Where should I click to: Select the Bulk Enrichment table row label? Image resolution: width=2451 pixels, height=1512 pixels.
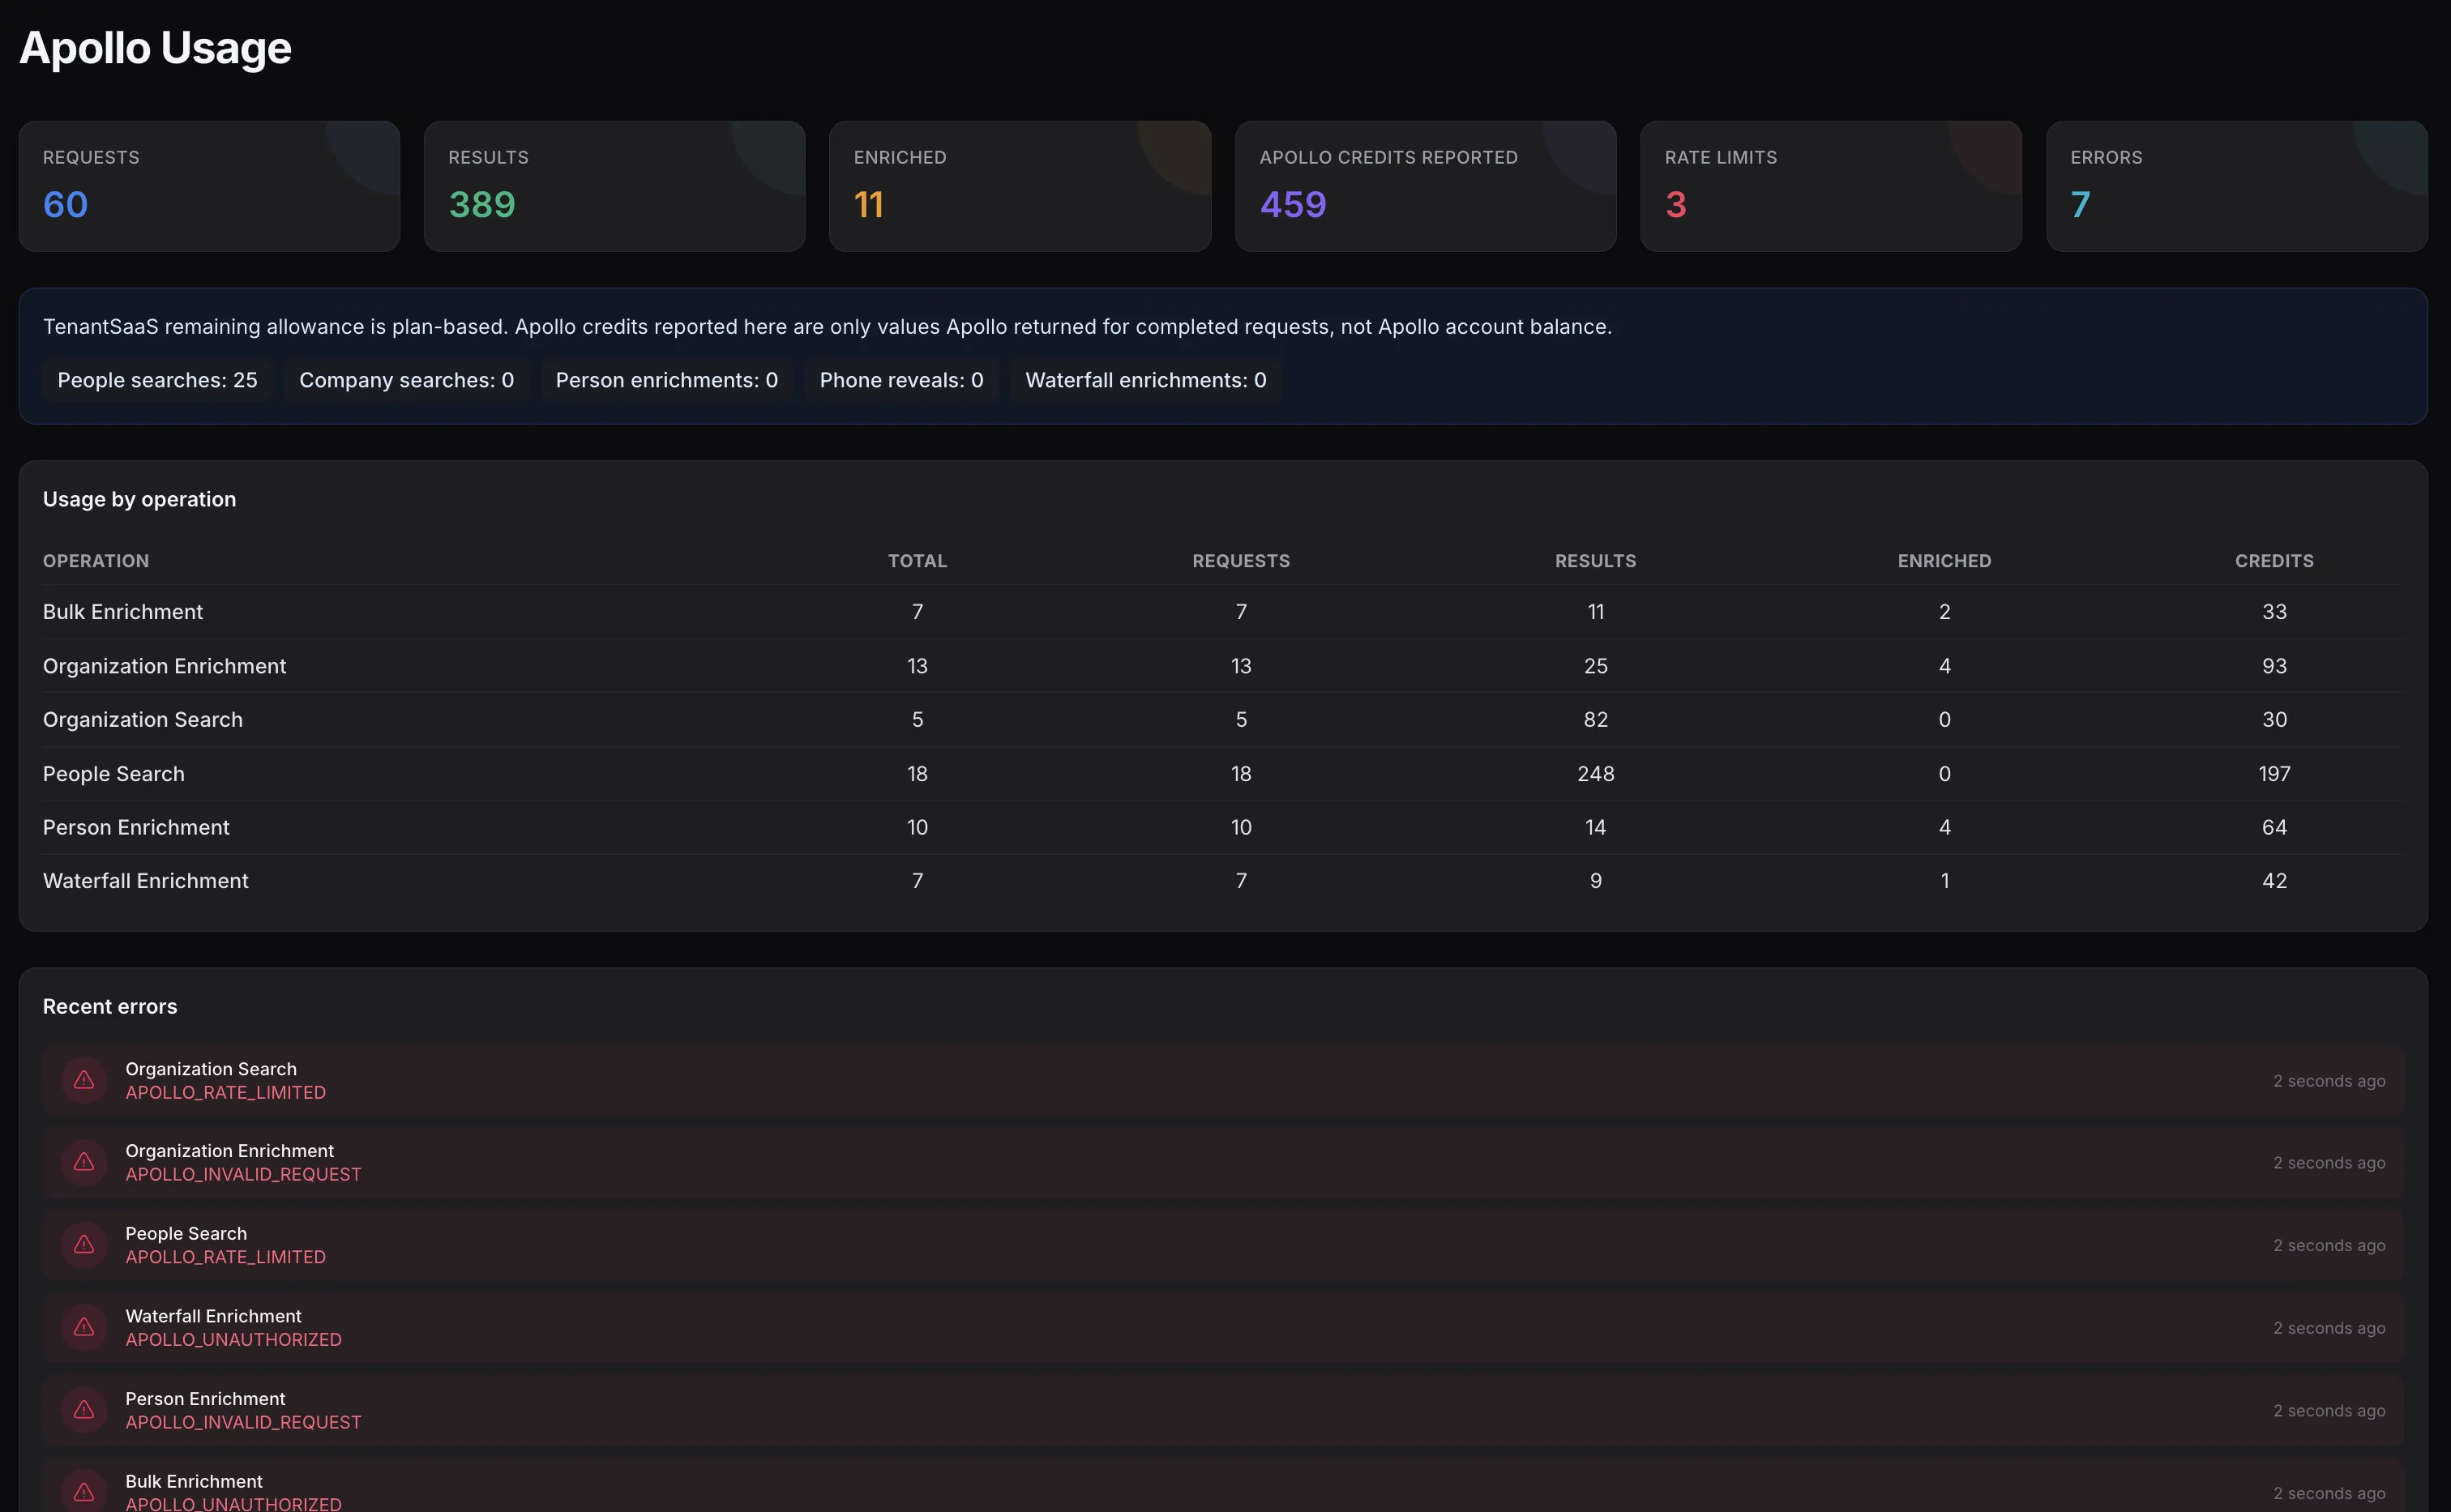(123, 612)
